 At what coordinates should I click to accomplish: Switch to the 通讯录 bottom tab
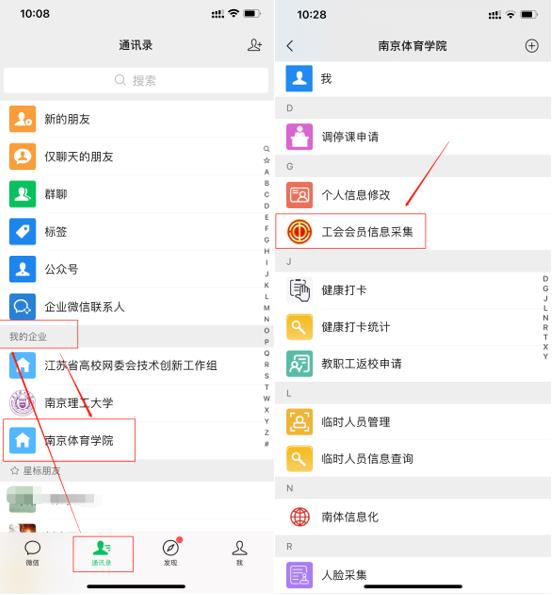101,553
